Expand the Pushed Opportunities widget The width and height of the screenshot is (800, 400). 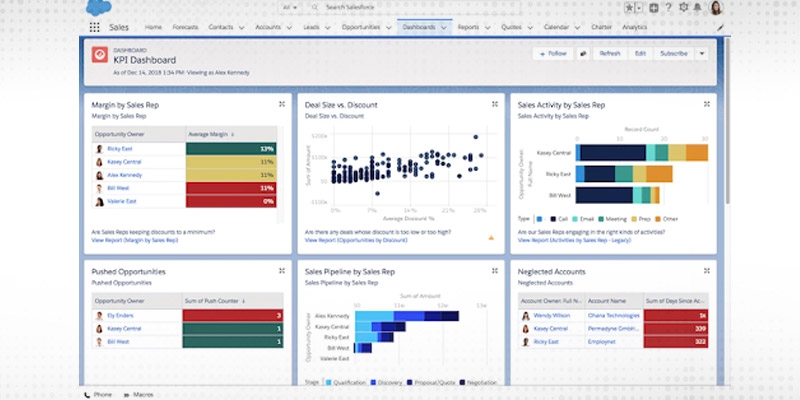[x=282, y=271]
